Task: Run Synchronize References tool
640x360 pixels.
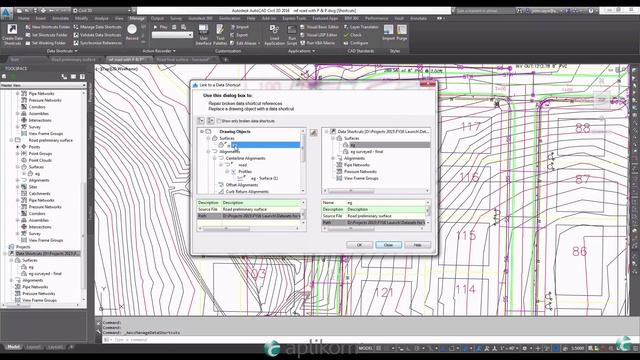Action: (x=97, y=43)
